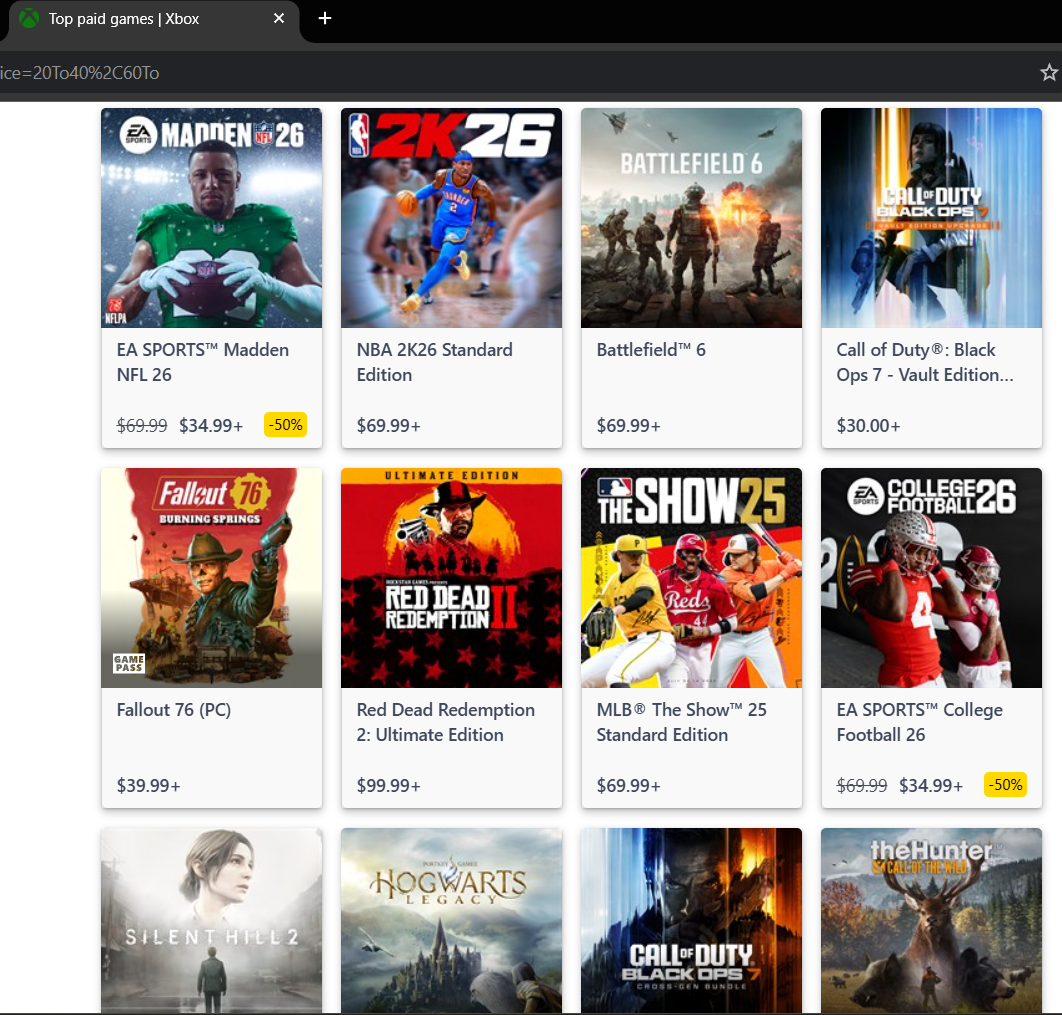Click the Black Ops 7 $30.00+ price

868,426
